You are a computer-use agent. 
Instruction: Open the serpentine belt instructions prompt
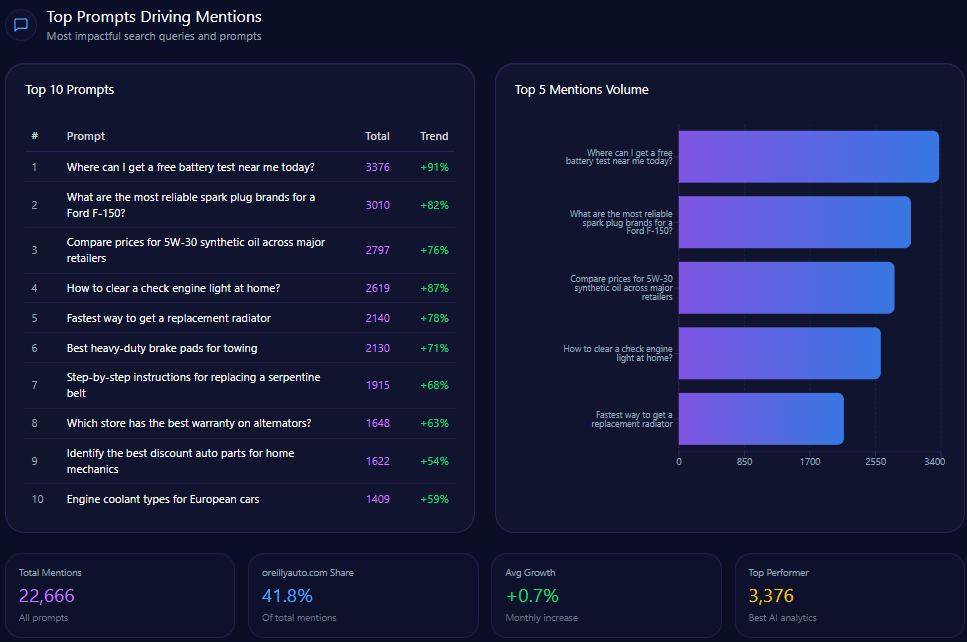(193, 385)
